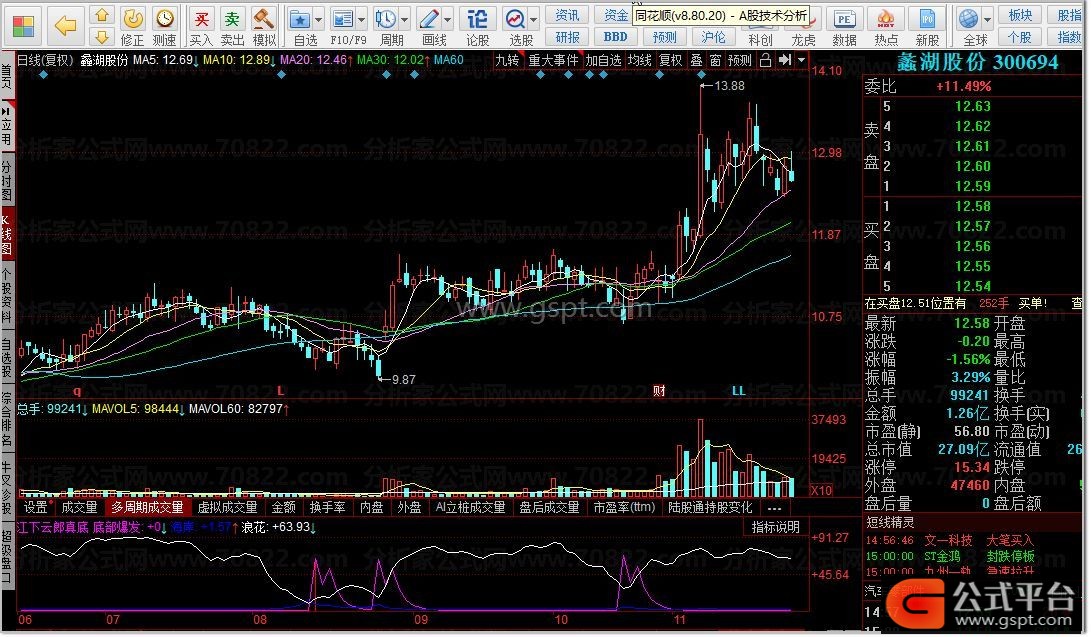Toggle 窗 multi-window mode
This screenshot has height=637, width=1091.
715,61
